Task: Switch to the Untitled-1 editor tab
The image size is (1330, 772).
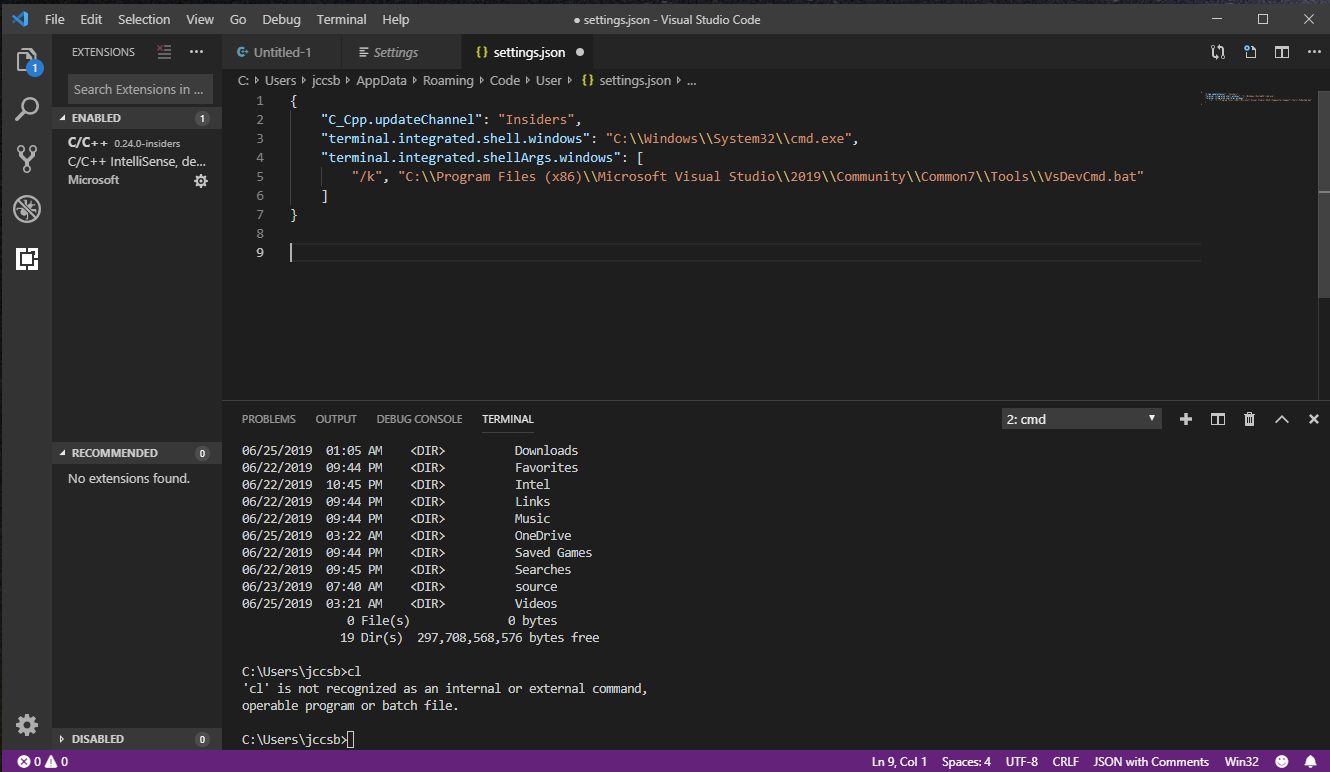Action: pyautogui.click(x=282, y=52)
